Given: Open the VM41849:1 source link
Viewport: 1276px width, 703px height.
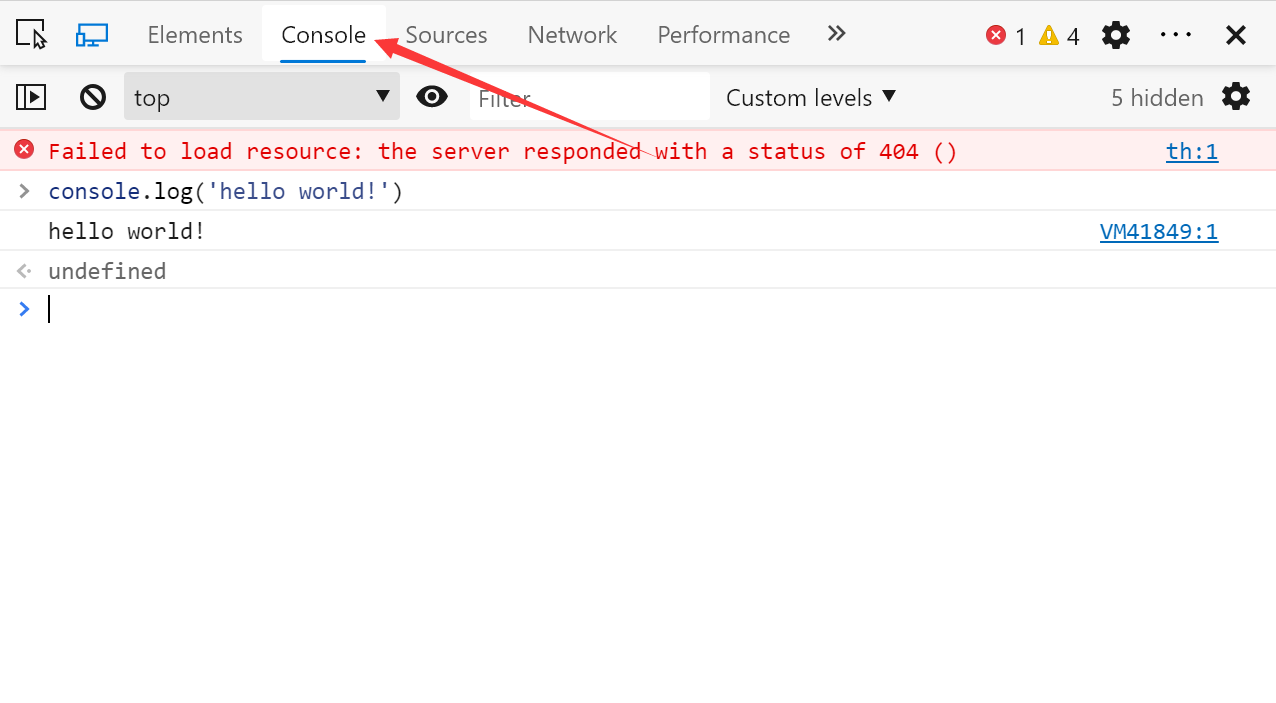Looking at the screenshot, I should tap(1159, 232).
